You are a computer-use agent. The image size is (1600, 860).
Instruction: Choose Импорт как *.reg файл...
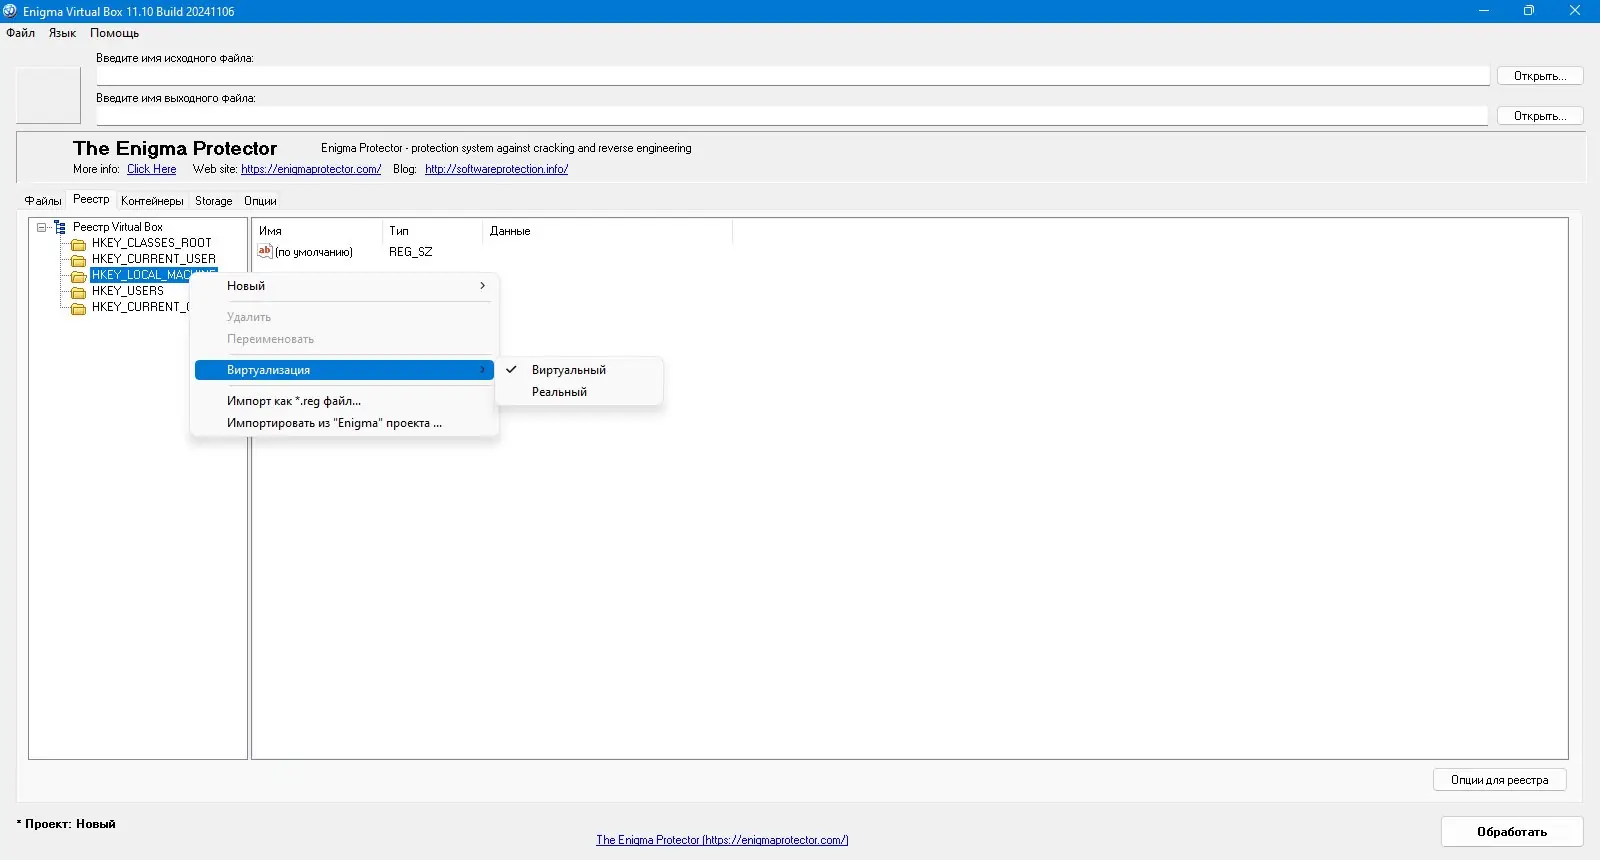pos(344,401)
